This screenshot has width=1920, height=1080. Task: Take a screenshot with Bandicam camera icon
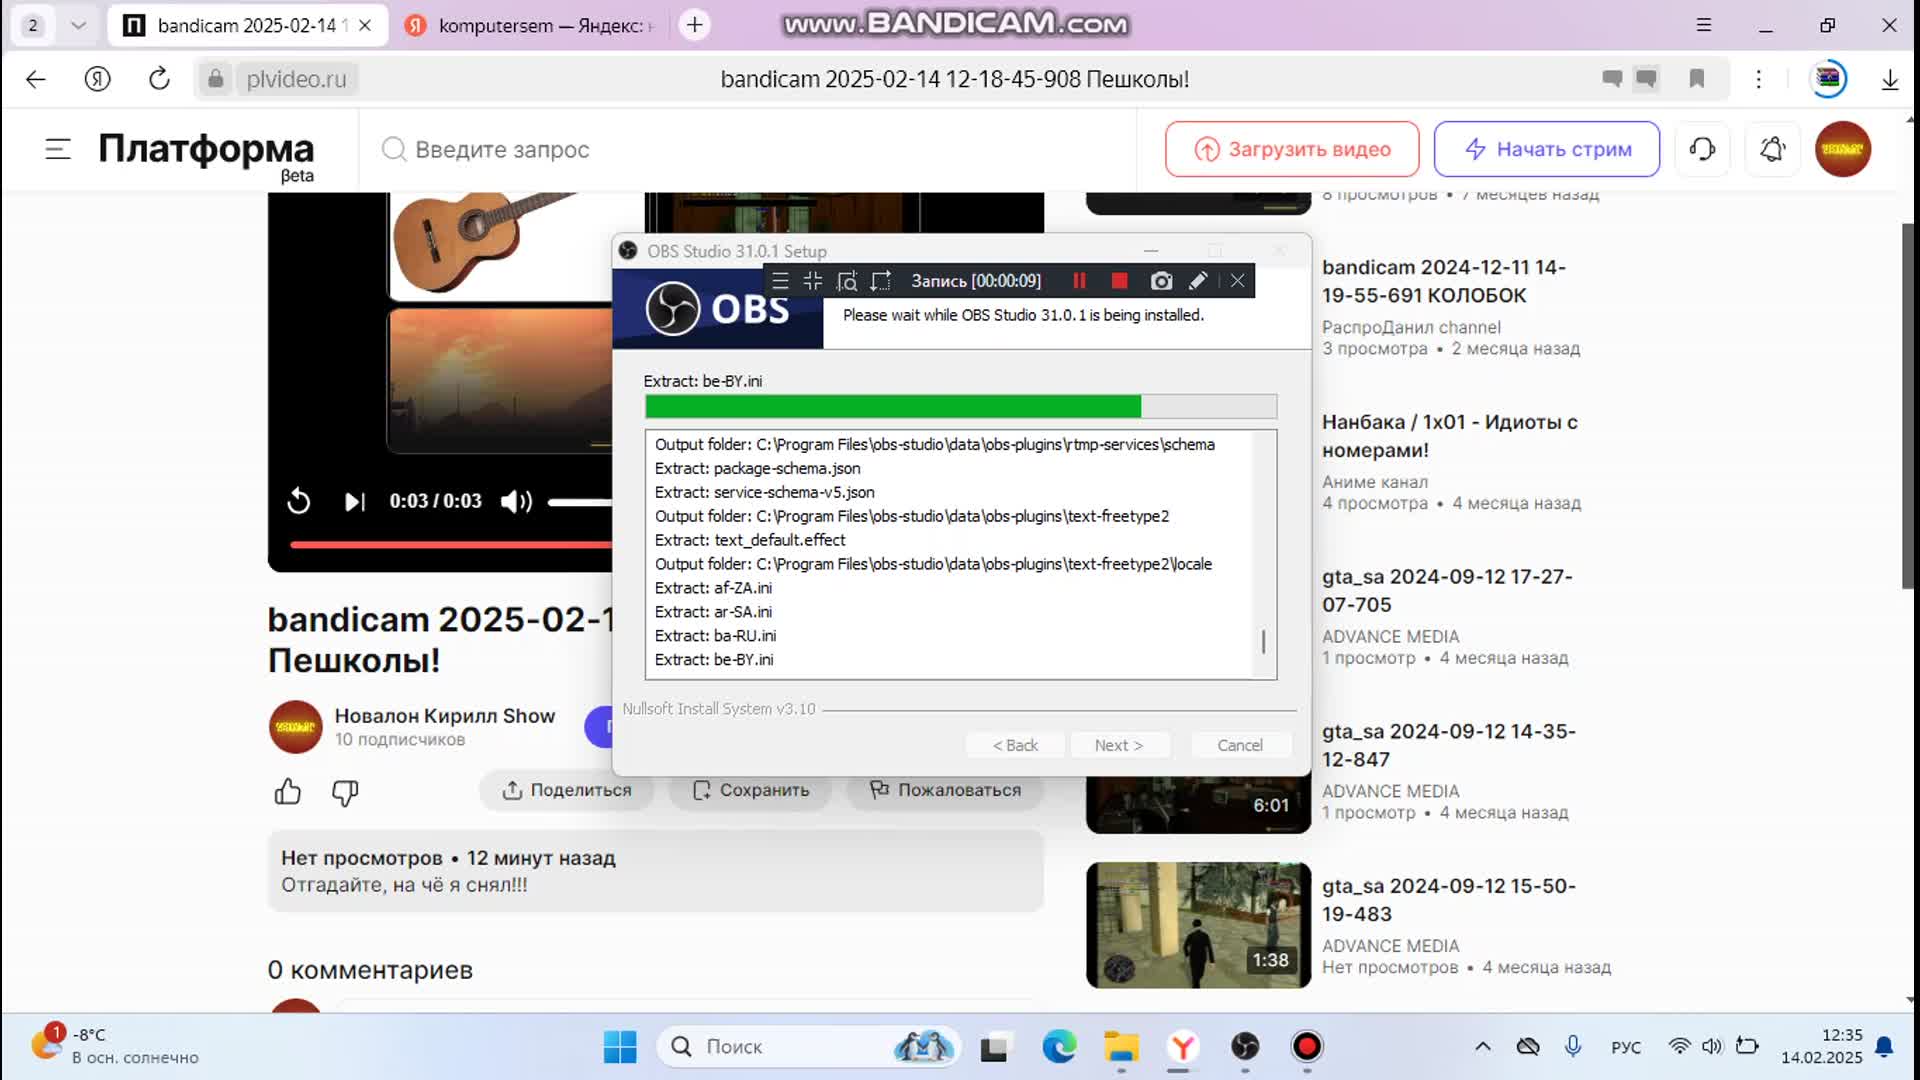[1160, 281]
